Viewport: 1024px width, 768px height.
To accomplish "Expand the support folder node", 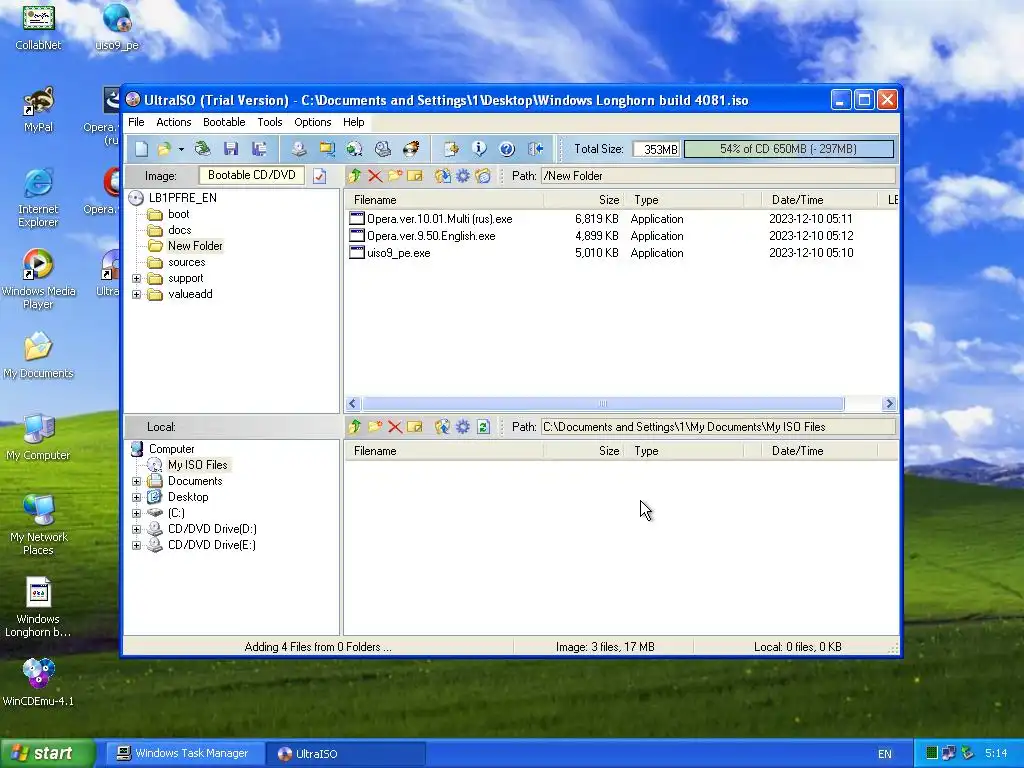I will tap(136, 278).
